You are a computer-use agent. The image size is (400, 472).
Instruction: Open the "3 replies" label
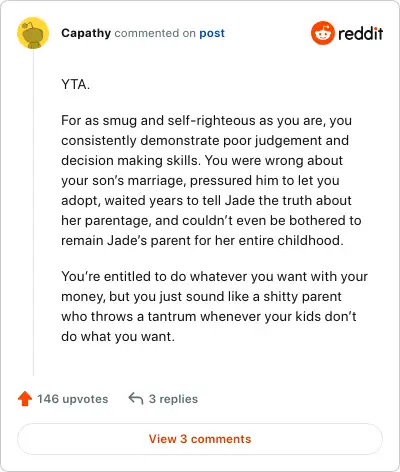pyautogui.click(x=173, y=399)
